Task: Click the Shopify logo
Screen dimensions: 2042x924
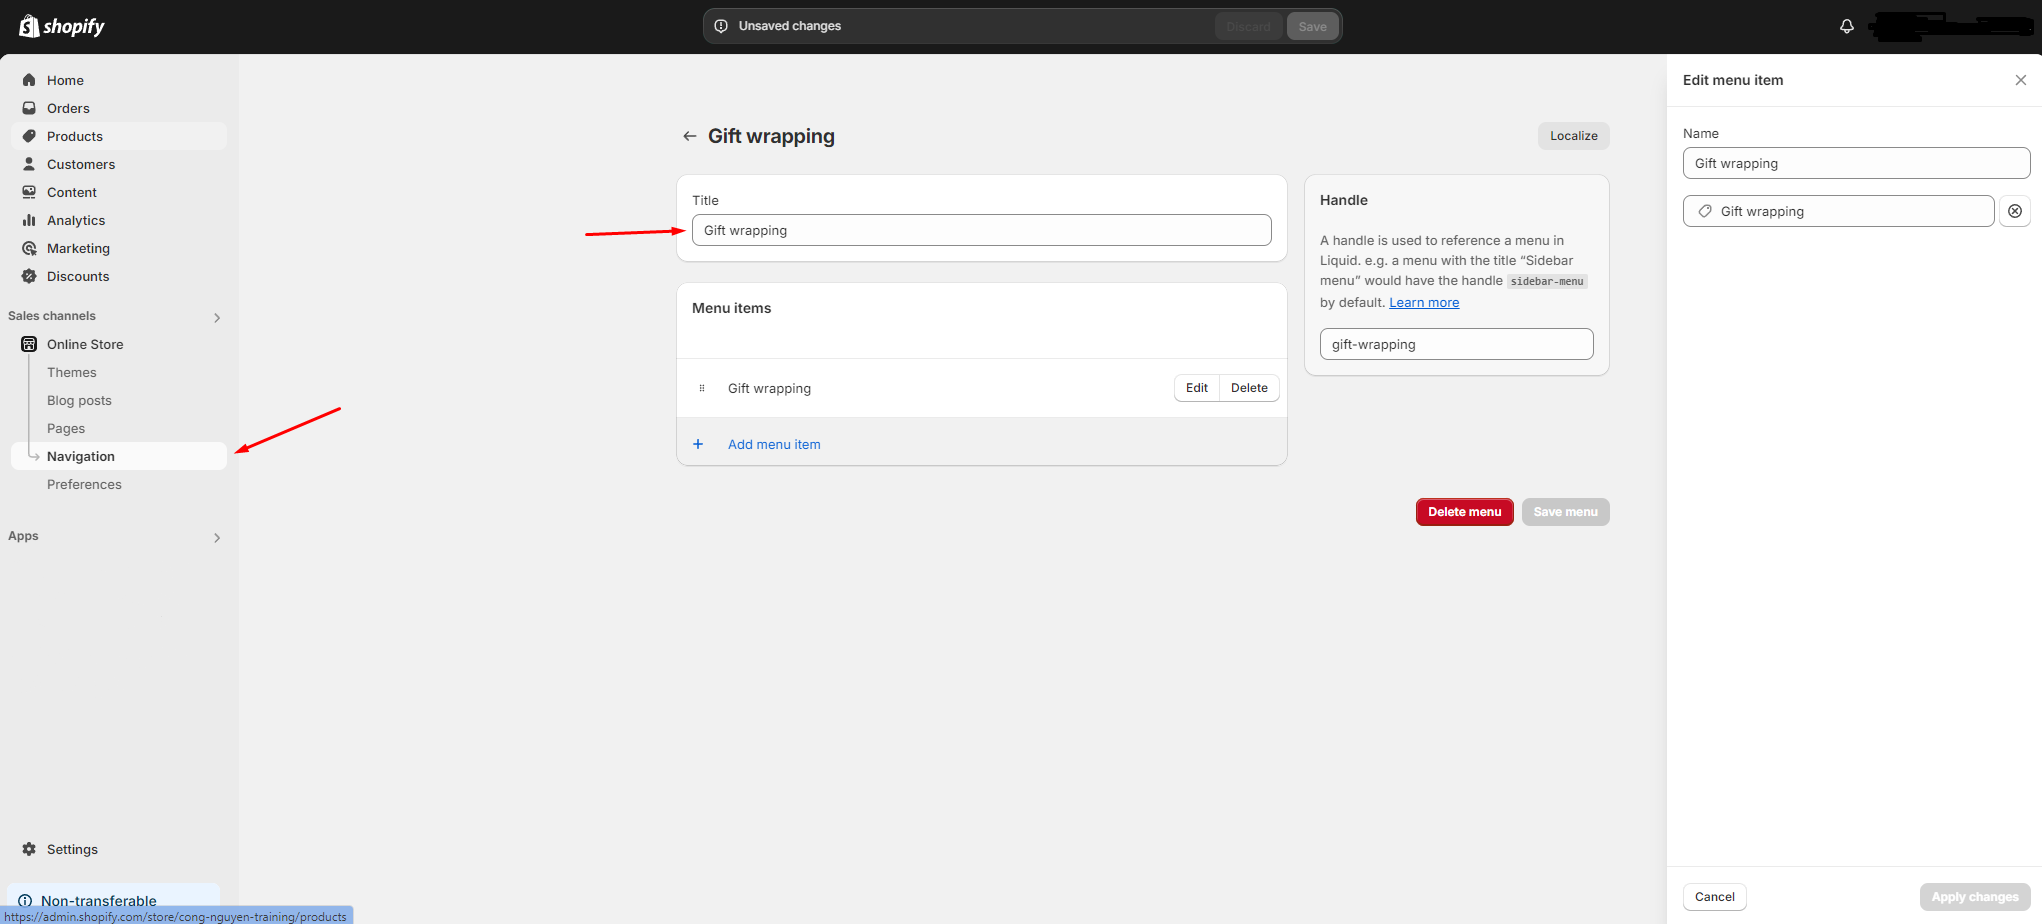Action: (61, 26)
